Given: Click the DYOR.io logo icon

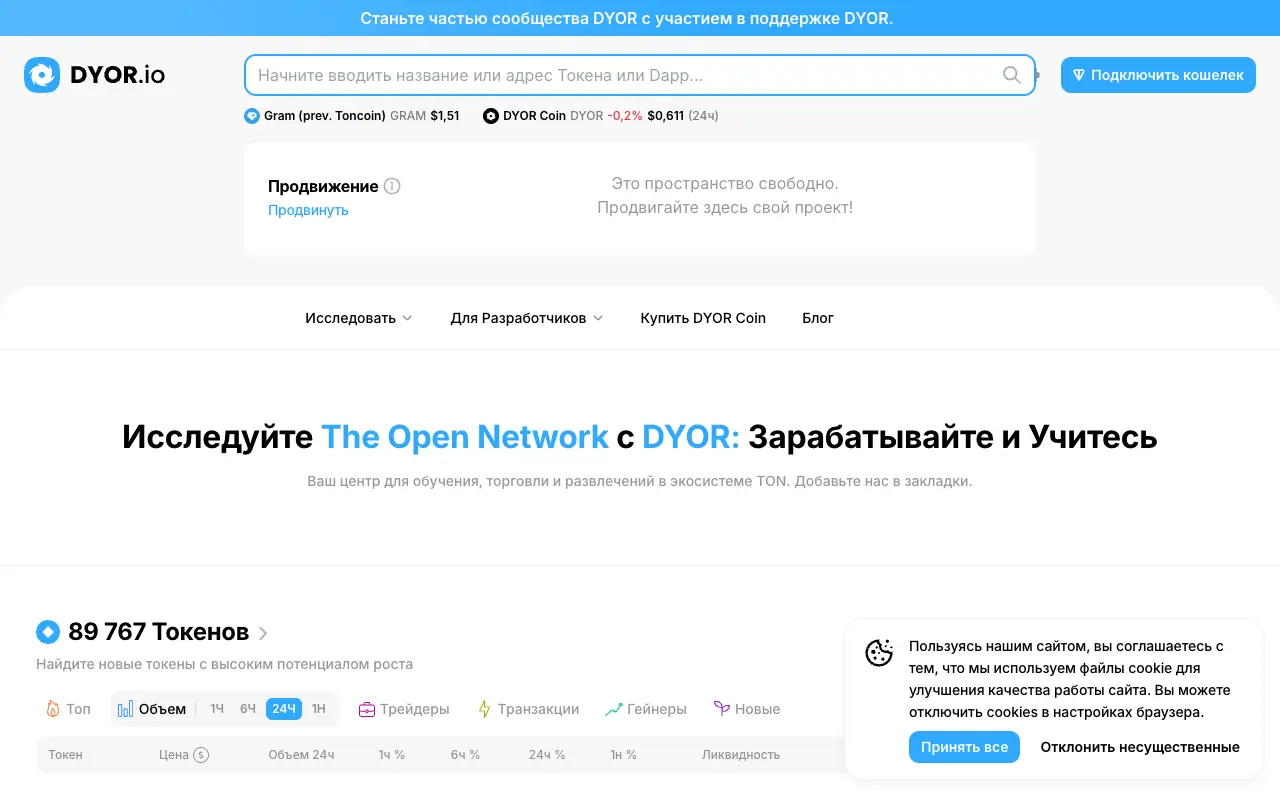Looking at the screenshot, I should (42, 75).
